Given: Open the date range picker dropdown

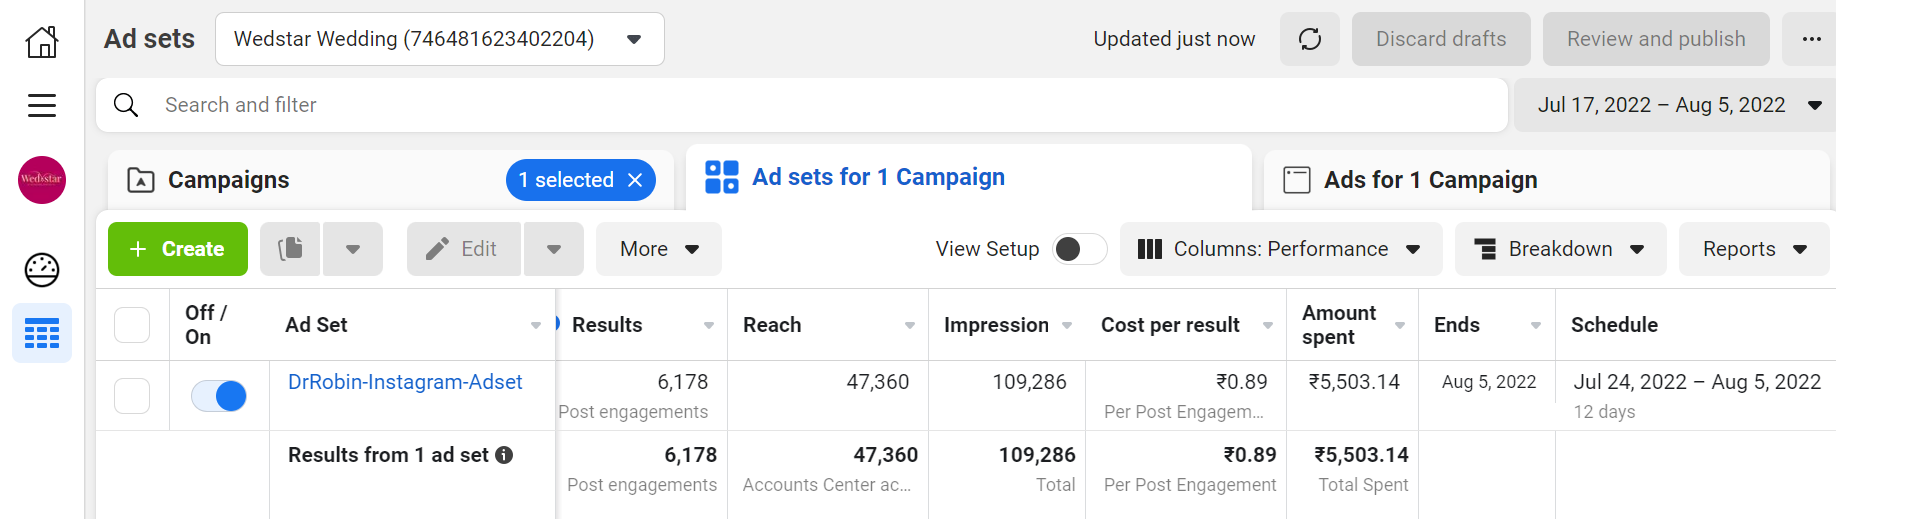Looking at the screenshot, I should point(1677,105).
